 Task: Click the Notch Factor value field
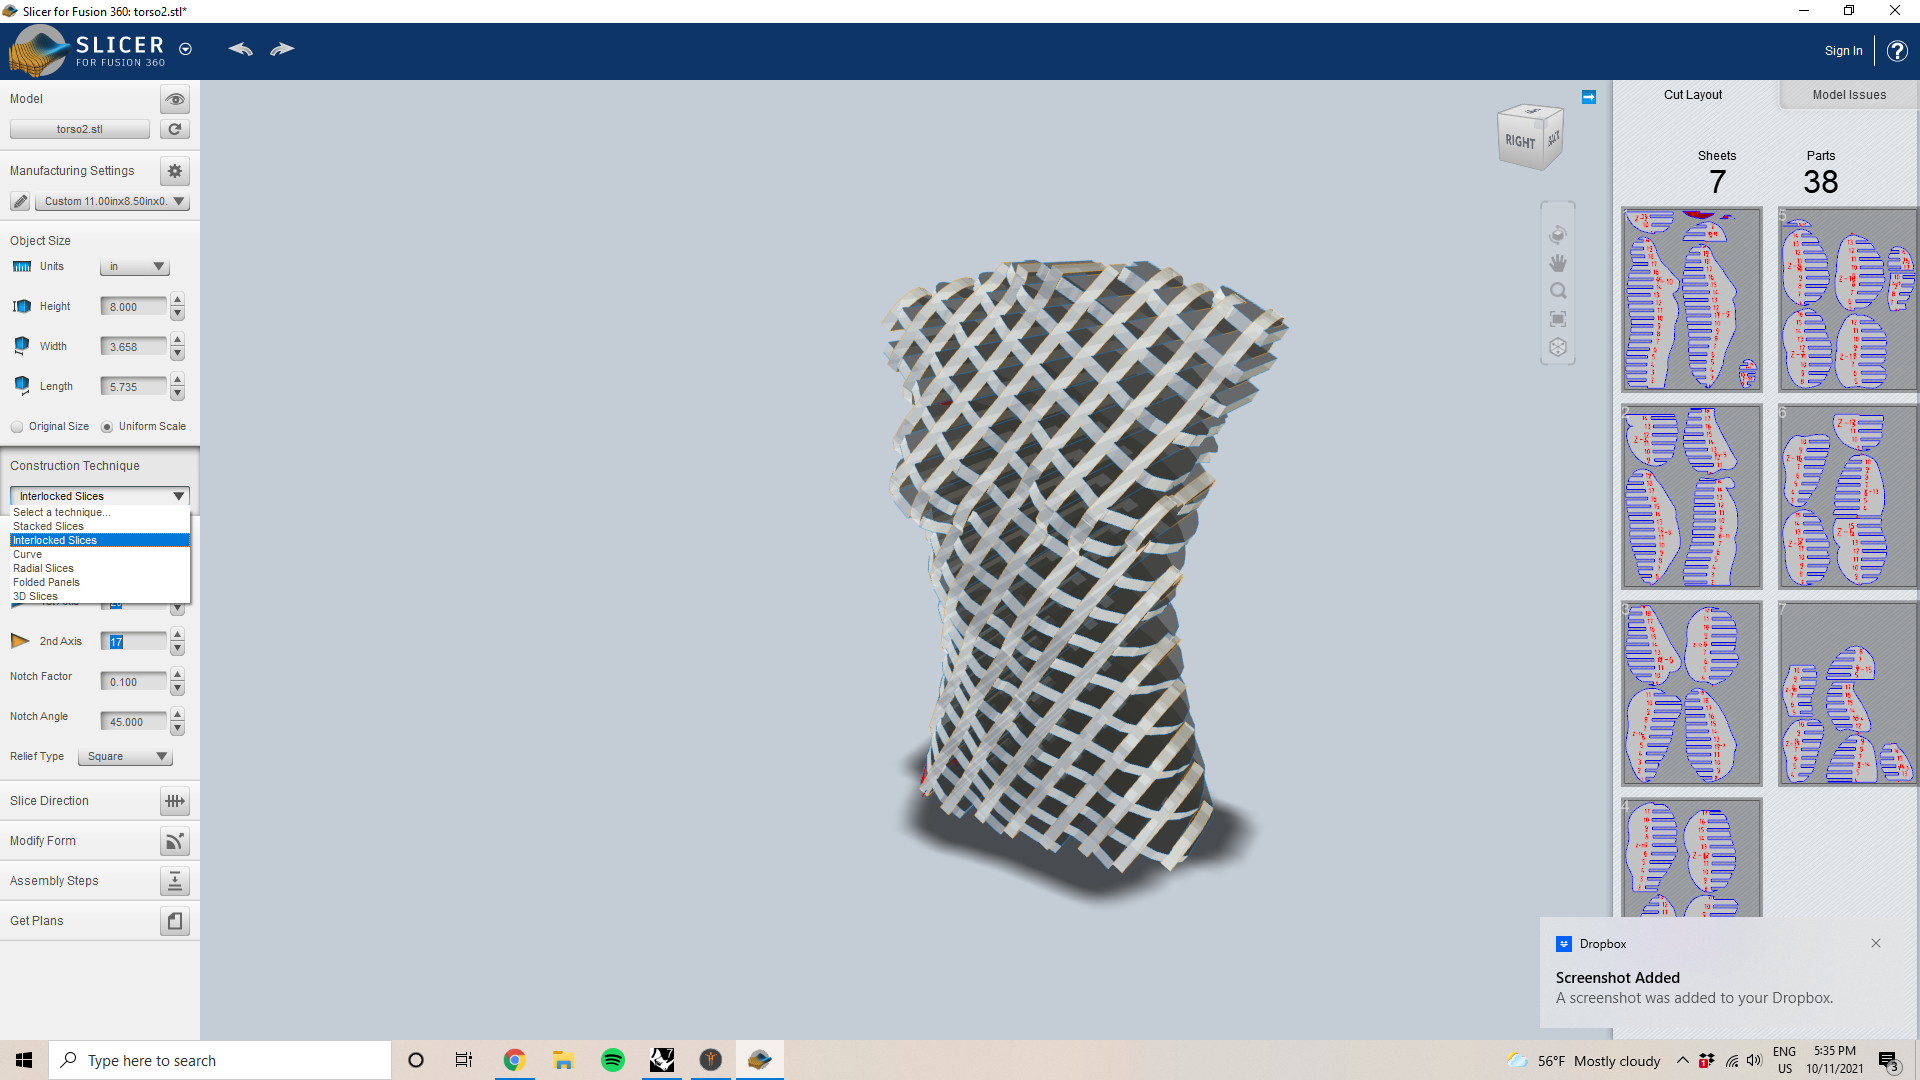click(134, 682)
